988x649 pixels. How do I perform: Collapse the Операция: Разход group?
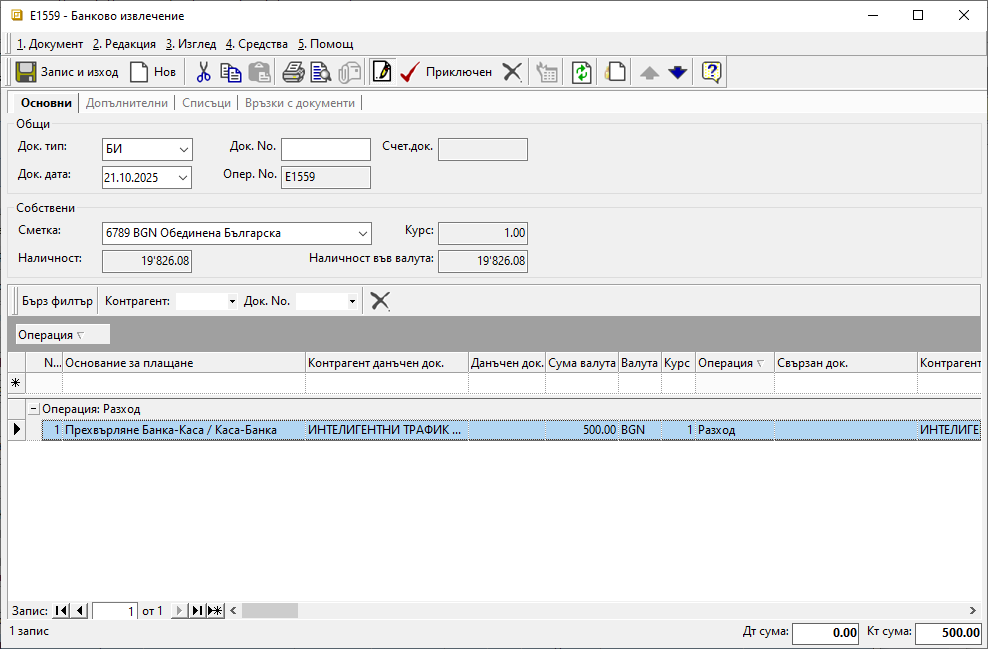33,409
